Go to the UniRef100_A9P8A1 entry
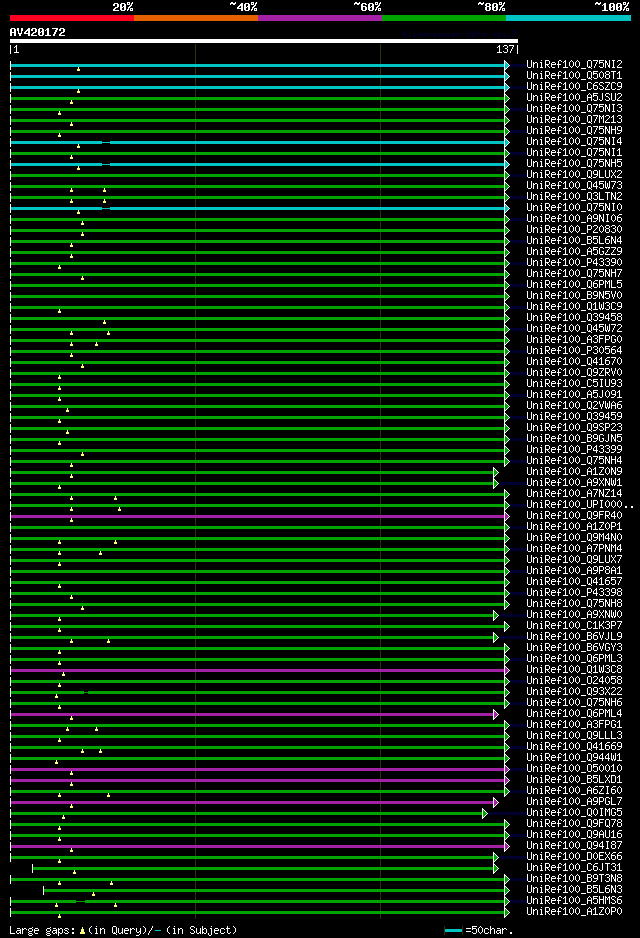640x938 pixels. (x=574, y=570)
